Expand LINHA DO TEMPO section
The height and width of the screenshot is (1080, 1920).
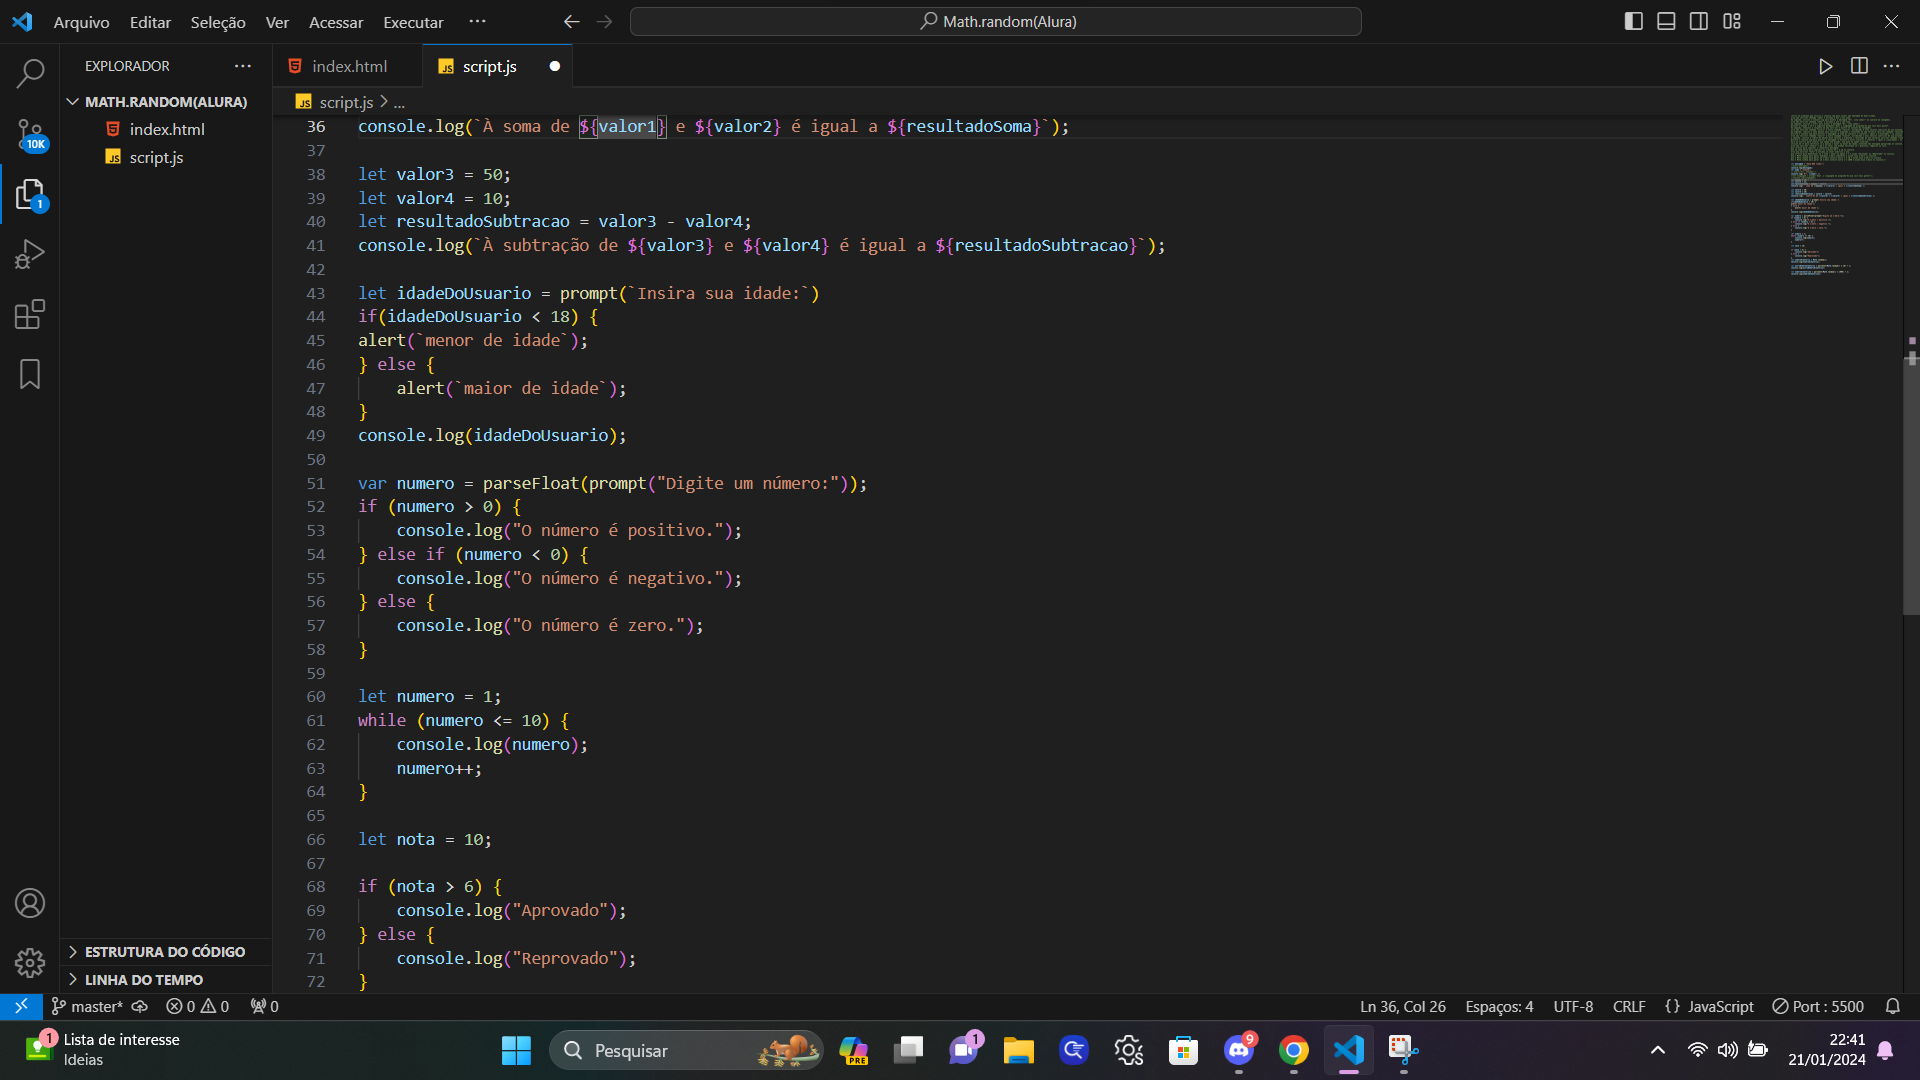click(165, 980)
